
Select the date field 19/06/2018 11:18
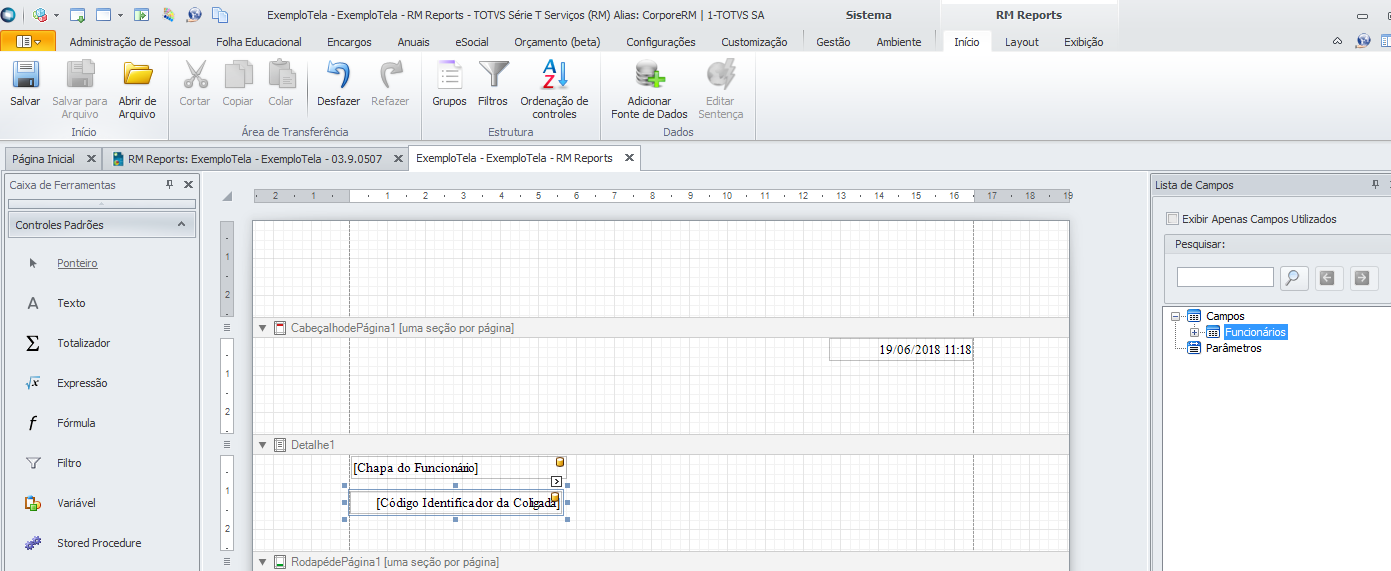pyautogui.click(x=901, y=350)
